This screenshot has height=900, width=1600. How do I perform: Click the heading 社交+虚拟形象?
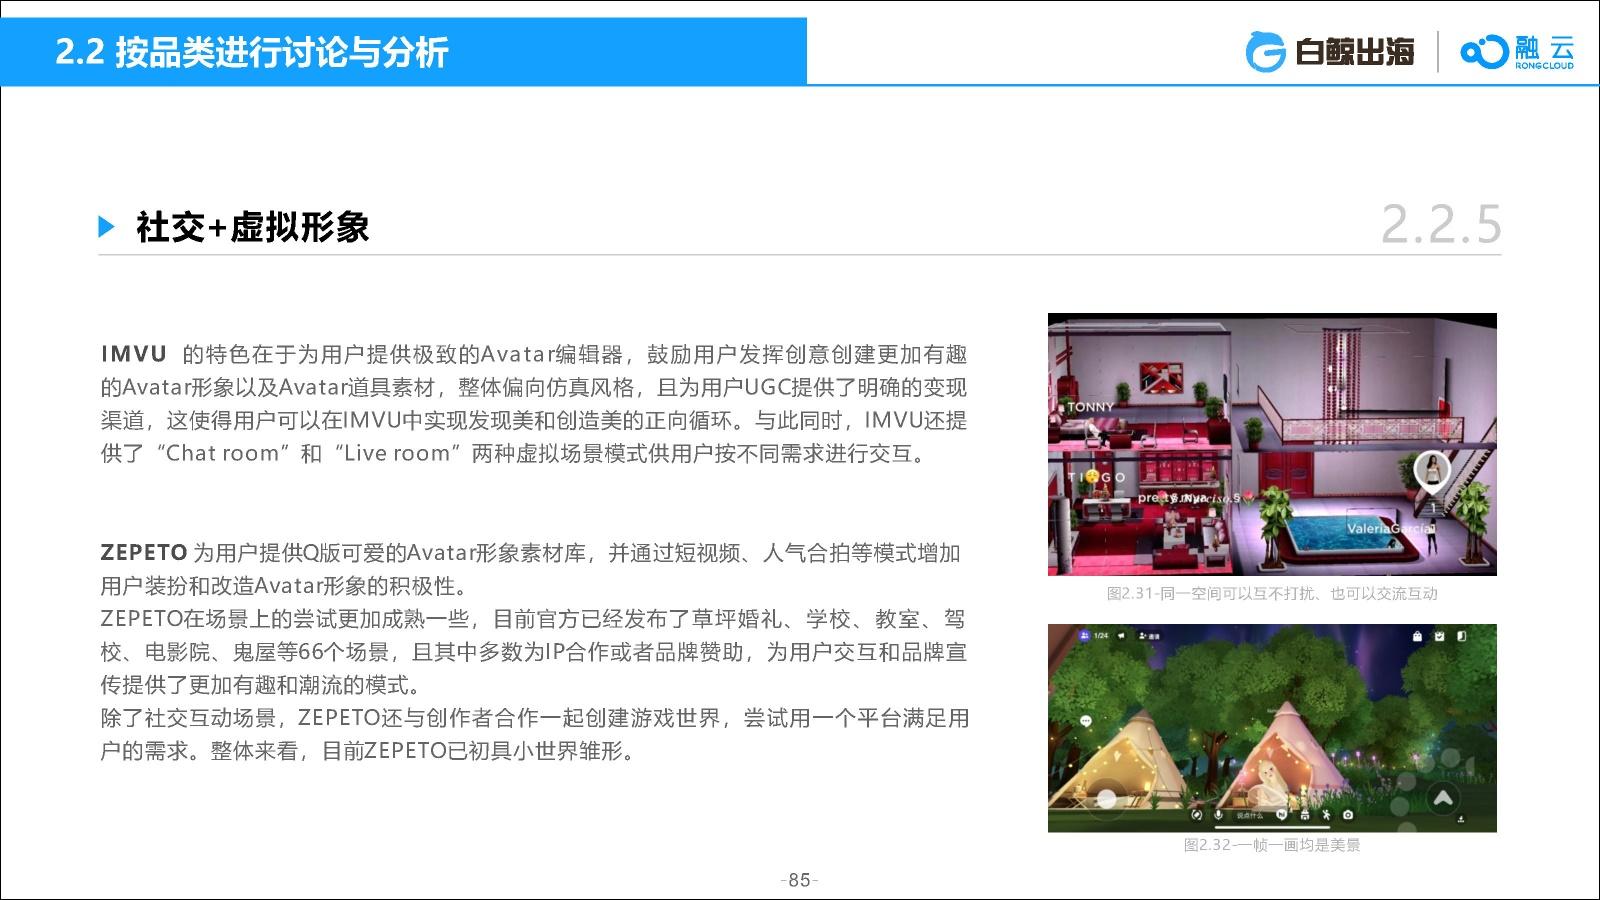click(x=253, y=227)
